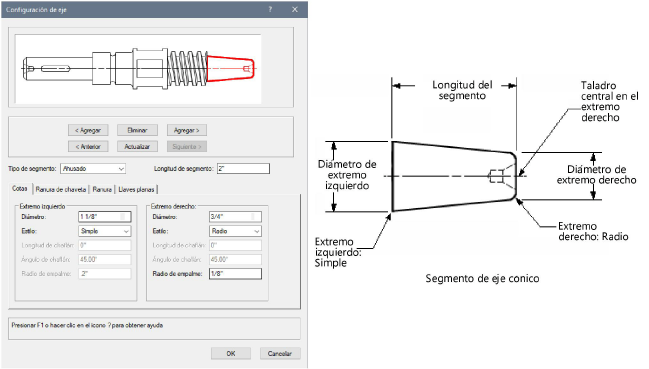This screenshot has width=649, height=369.
Task: Confirm with the OK button
Action: tap(231, 354)
